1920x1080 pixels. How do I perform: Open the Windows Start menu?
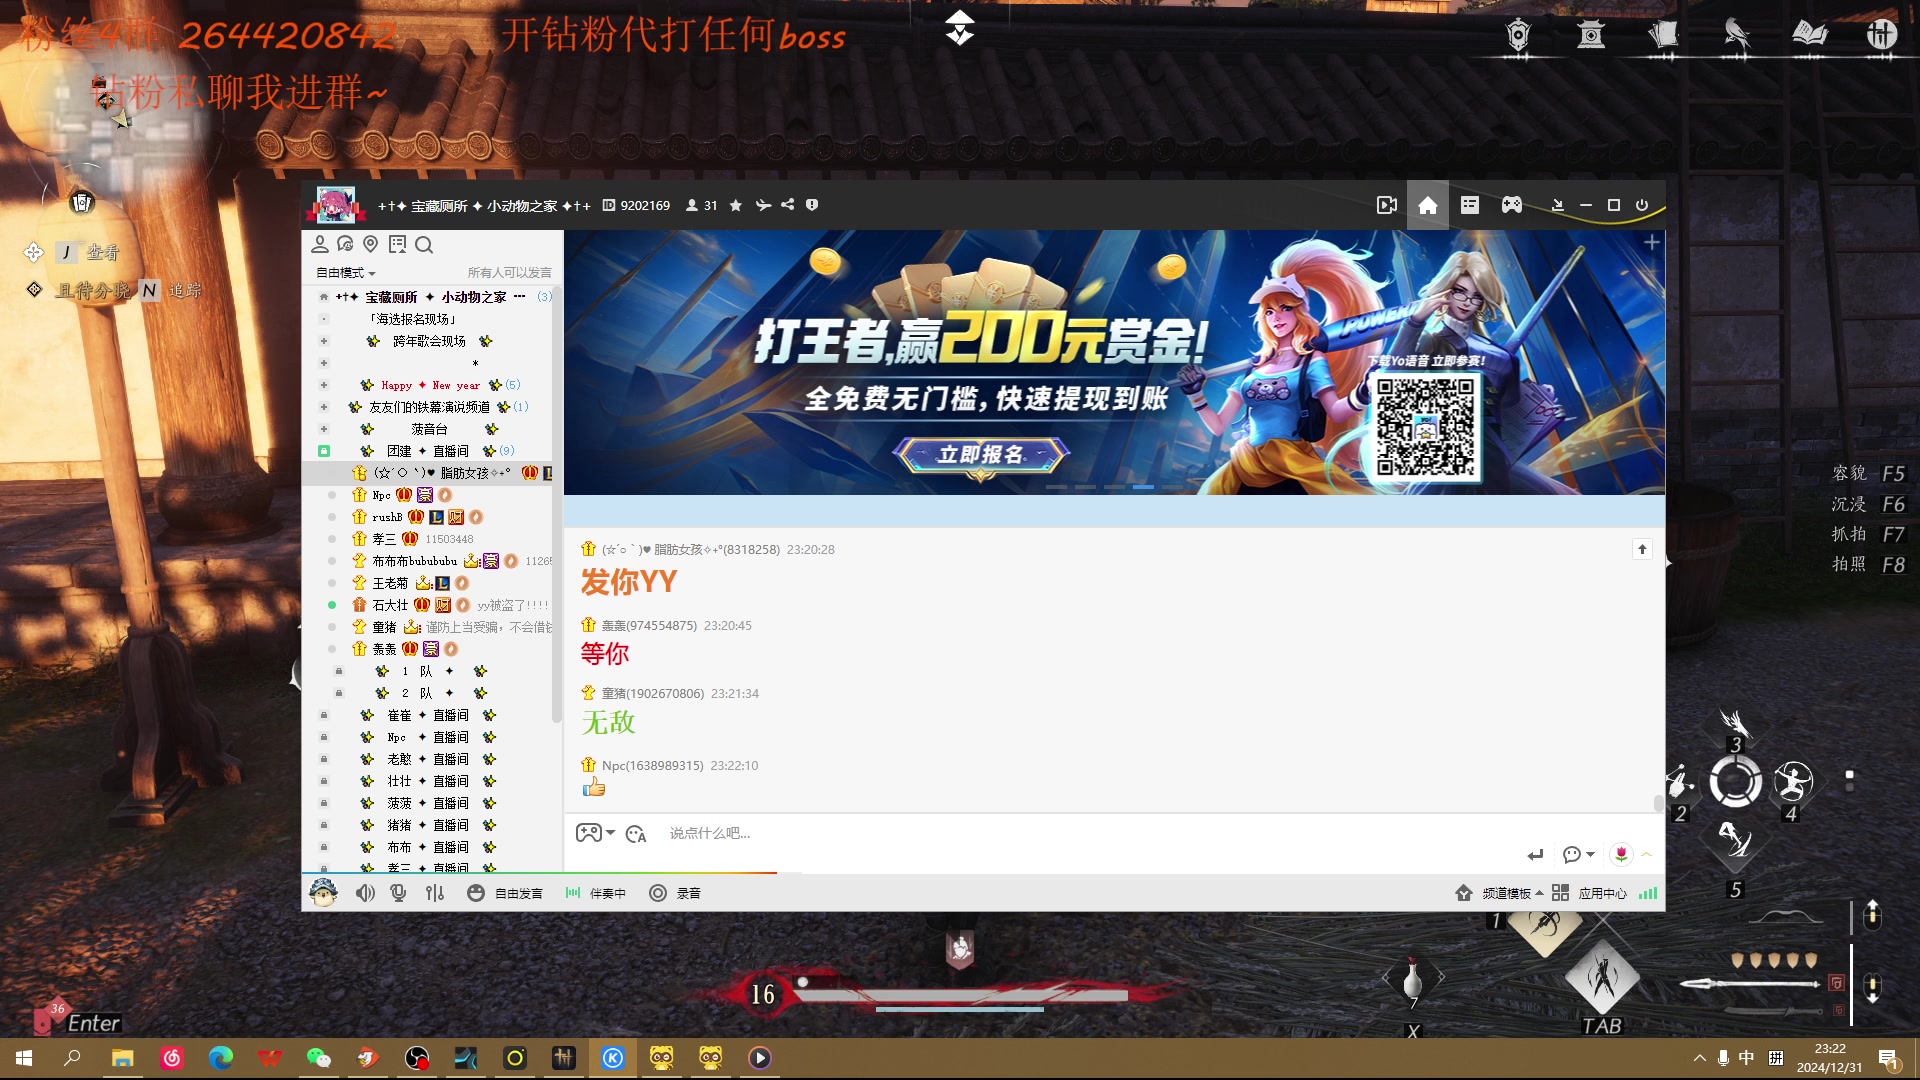(x=24, y=1058)
